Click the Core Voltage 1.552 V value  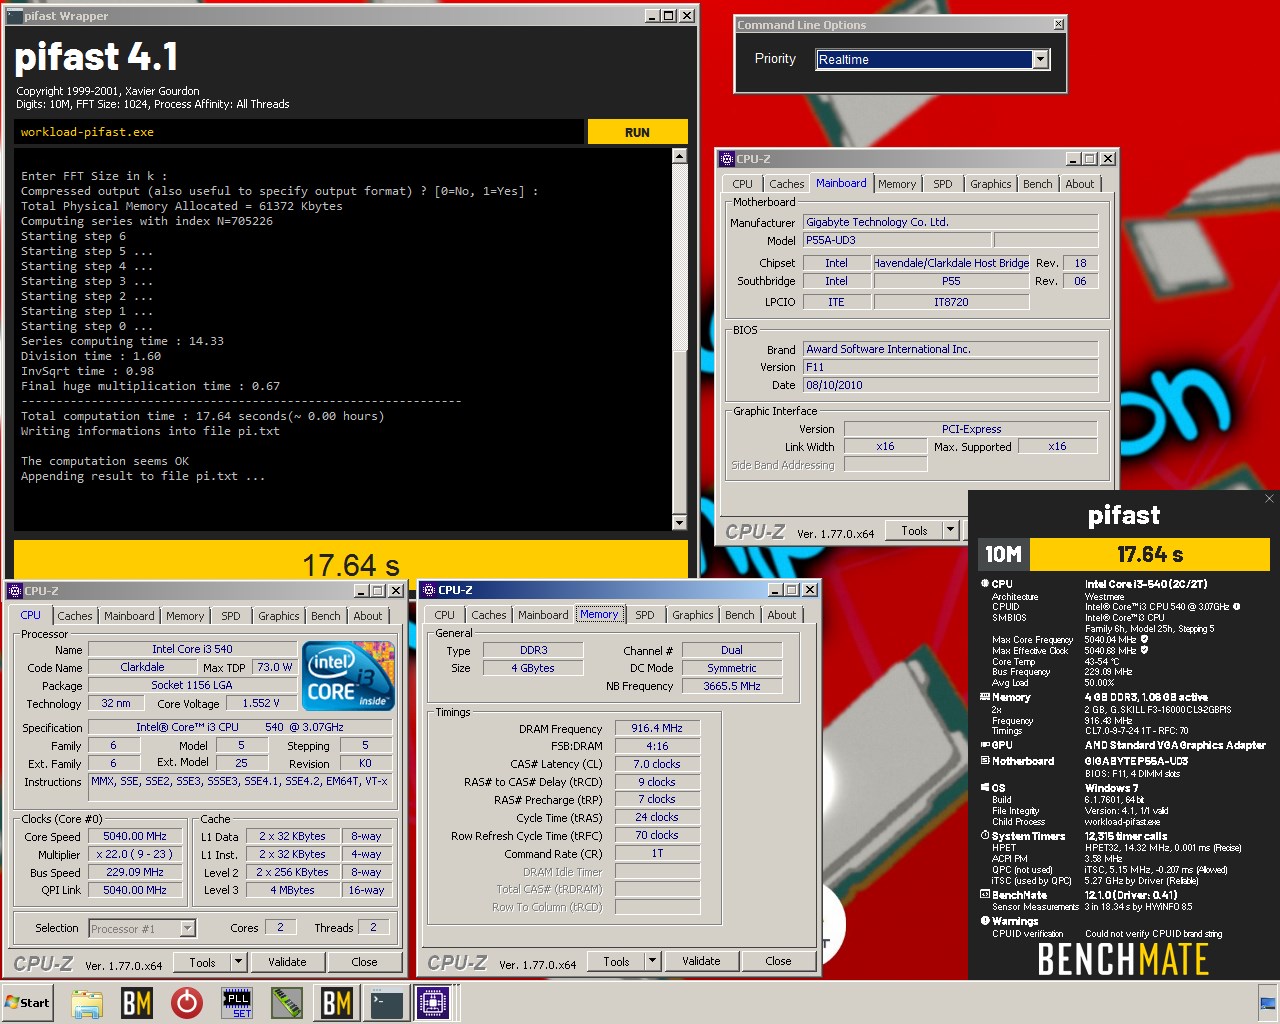pos(263,704)
